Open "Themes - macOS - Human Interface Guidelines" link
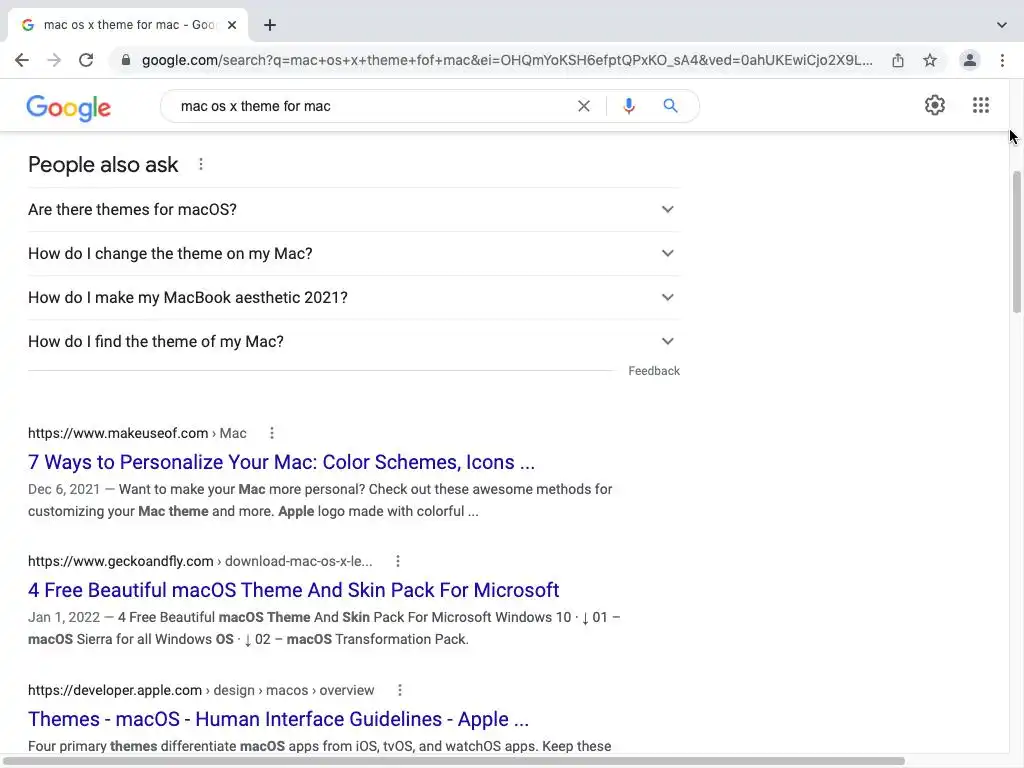1024x768 pixels. click(x=278, y=719)
